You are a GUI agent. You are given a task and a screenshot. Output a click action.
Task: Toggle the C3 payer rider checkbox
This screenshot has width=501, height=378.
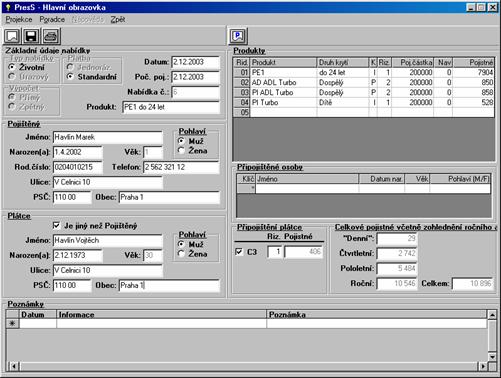point(239,252)
